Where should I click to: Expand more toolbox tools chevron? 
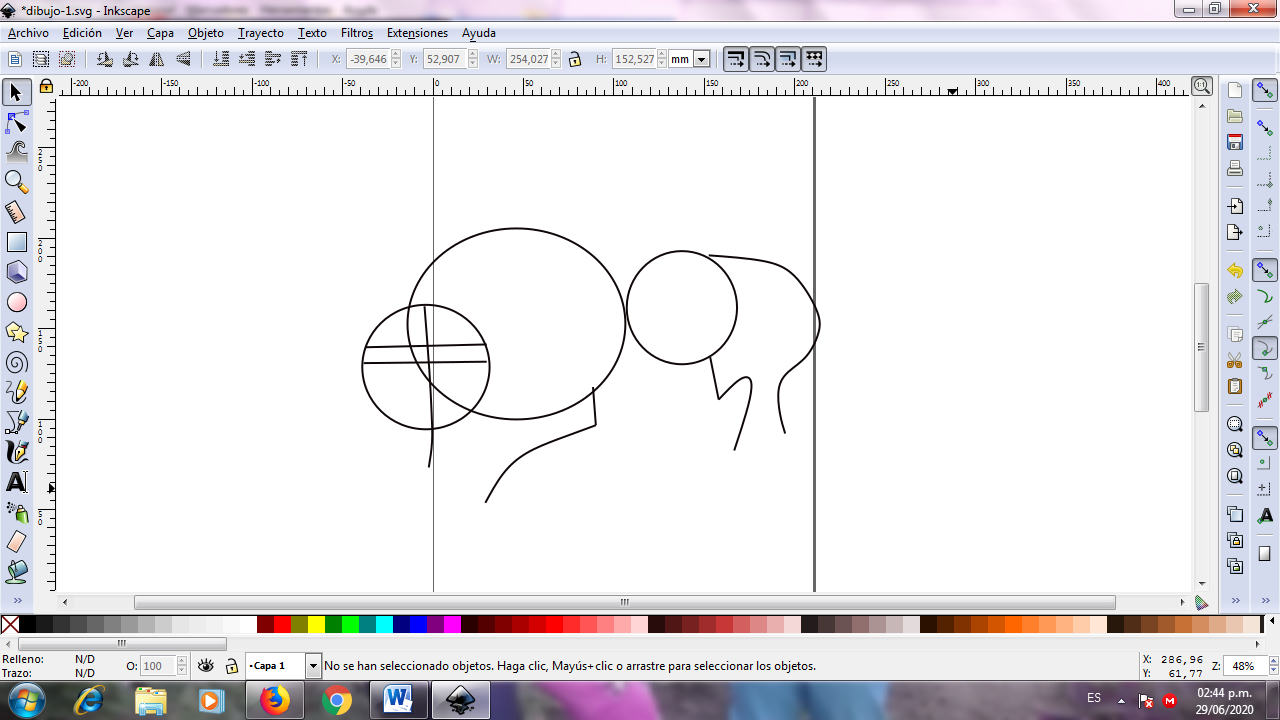click(x=16, y=601)
